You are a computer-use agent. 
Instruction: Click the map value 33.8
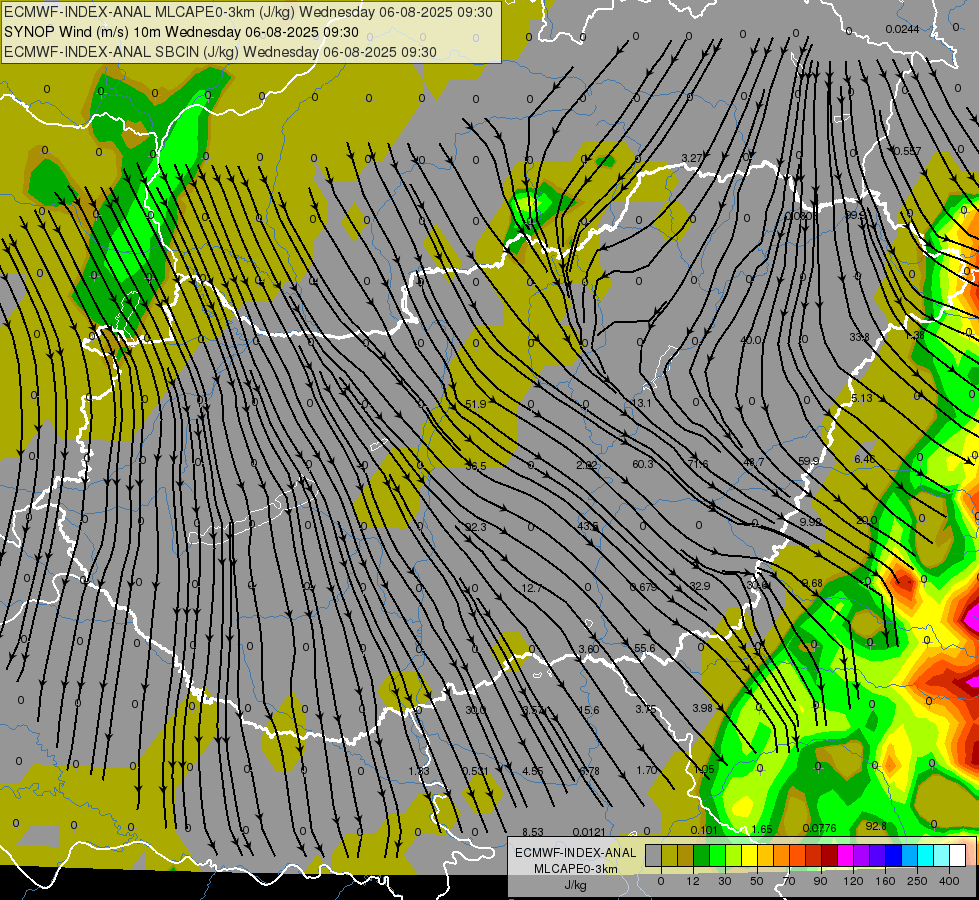(859, 337)
